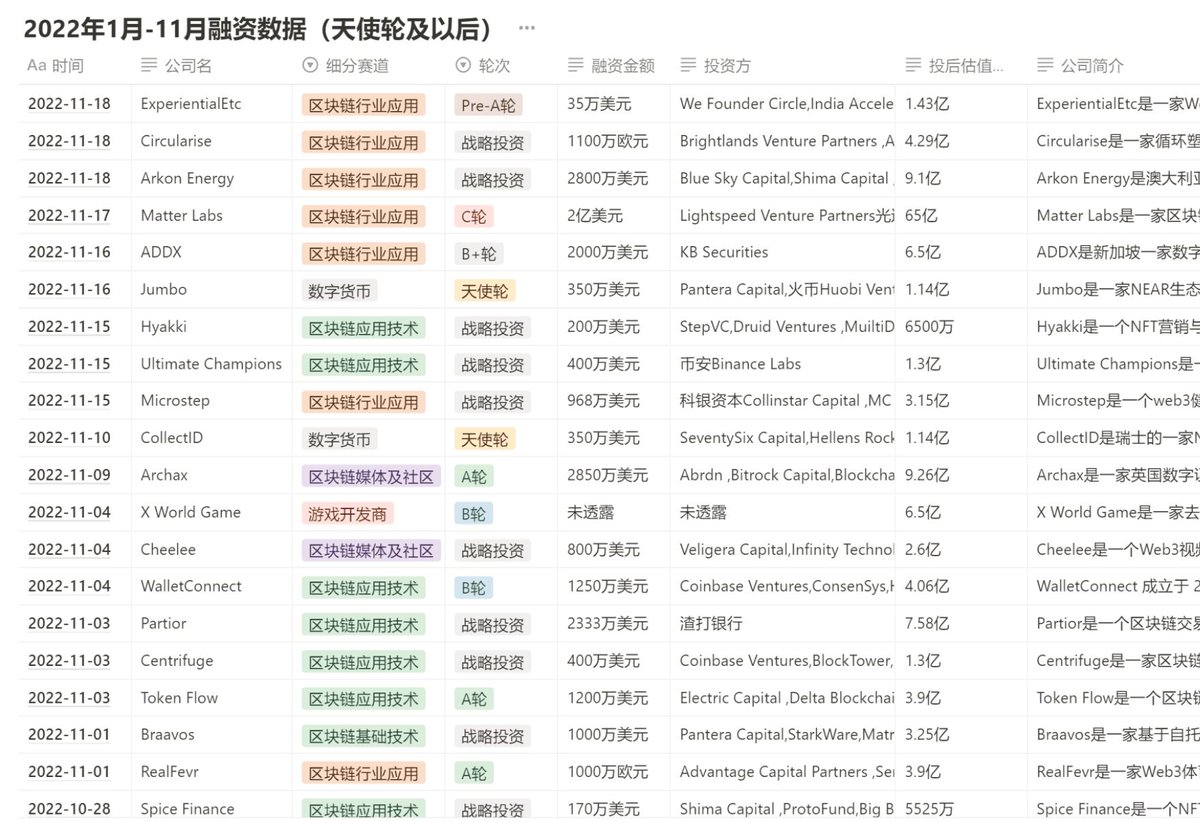The image size is (1200, 822).
Task: Select the Cheelee company cell
Action: [x=168, y=548]
